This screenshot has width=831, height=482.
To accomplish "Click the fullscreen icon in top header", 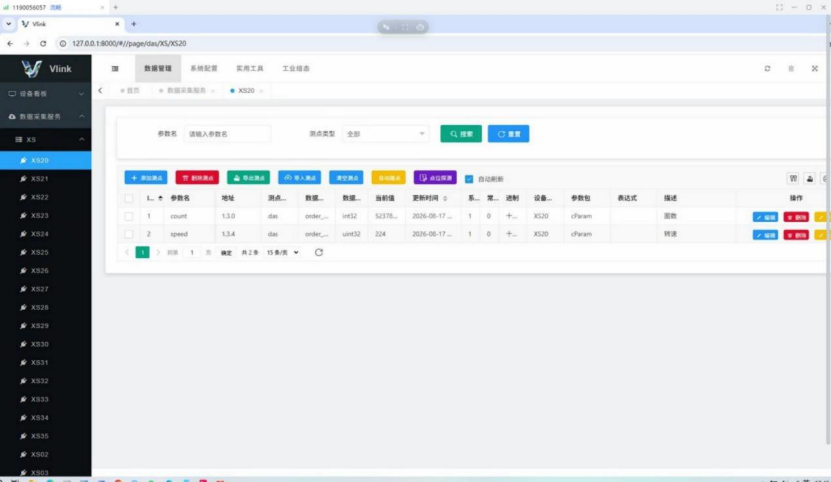I will (x=815, y=68).
